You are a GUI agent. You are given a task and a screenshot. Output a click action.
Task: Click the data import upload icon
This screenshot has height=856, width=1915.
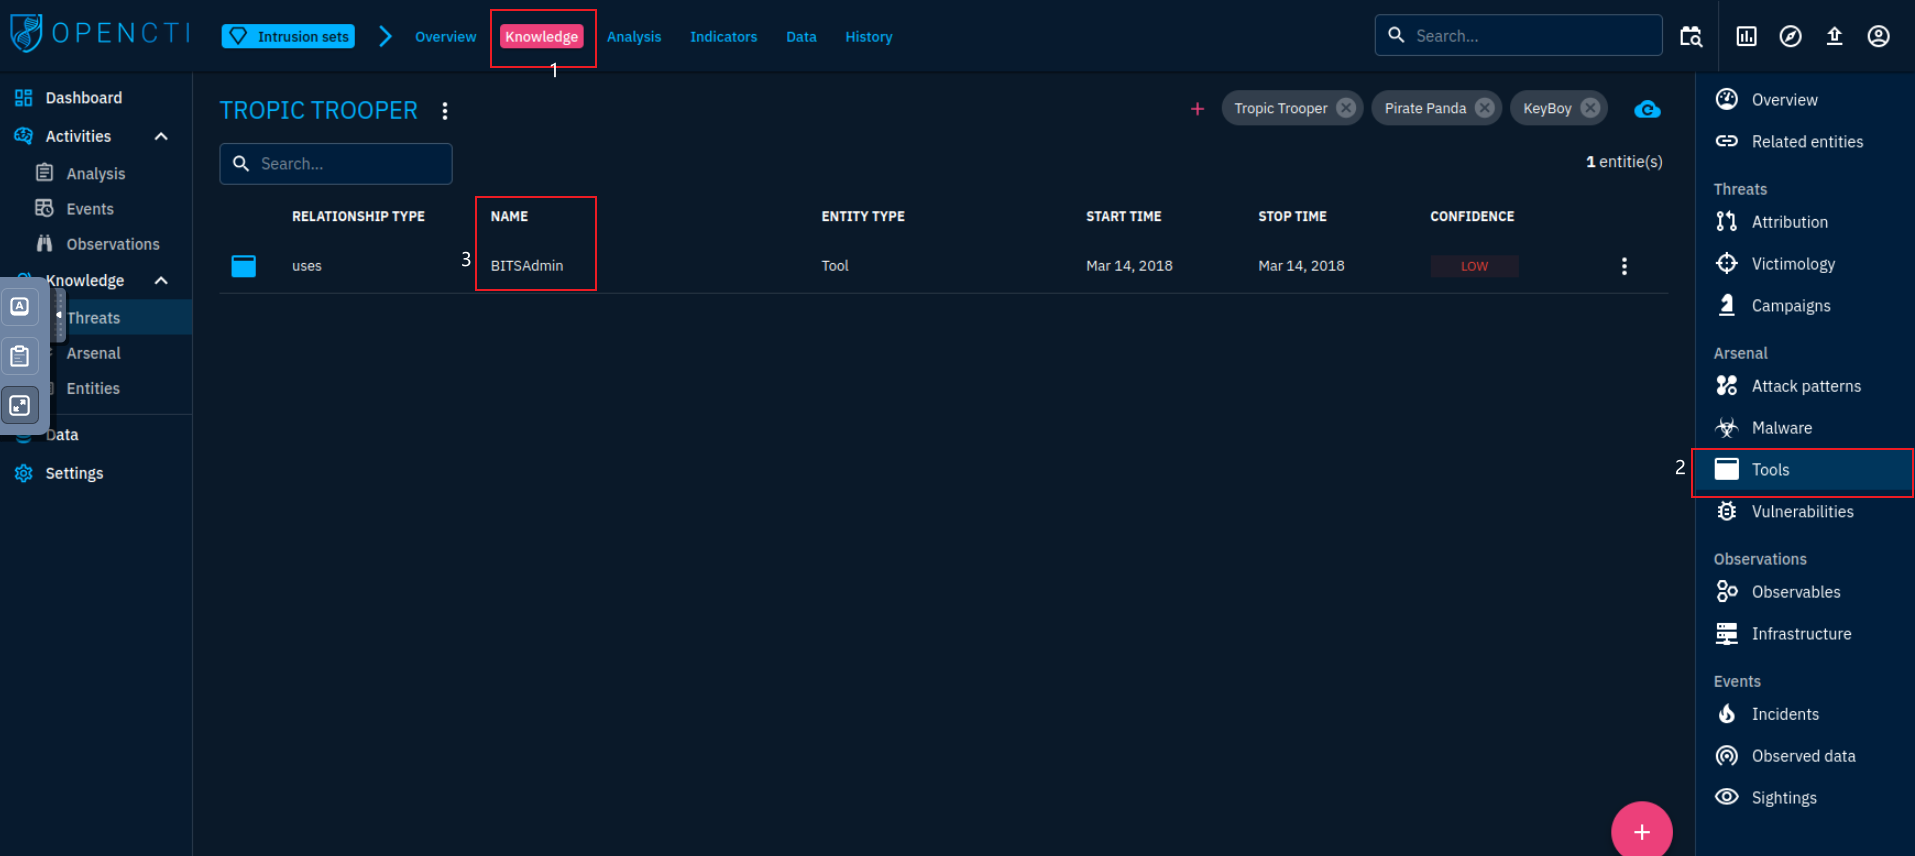[1834, 36]
